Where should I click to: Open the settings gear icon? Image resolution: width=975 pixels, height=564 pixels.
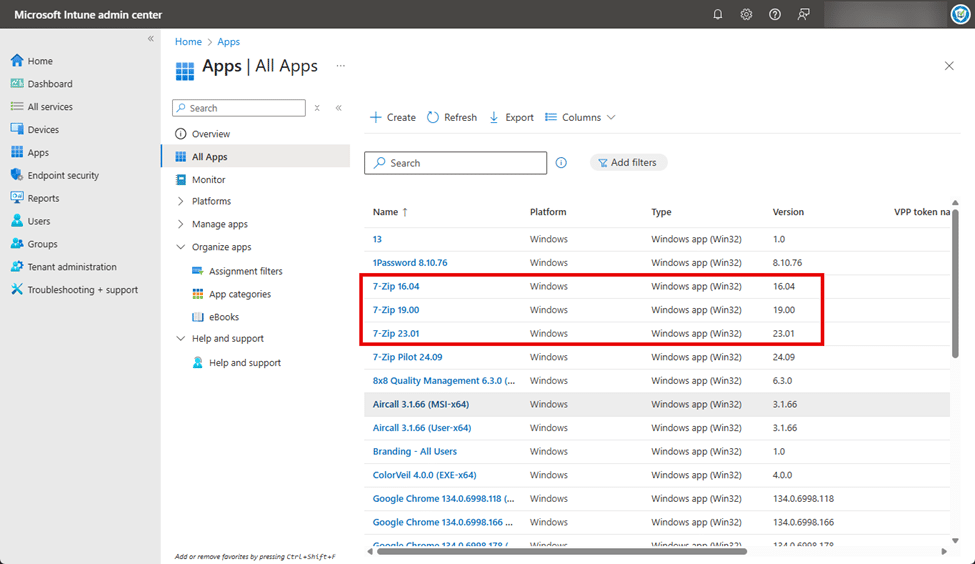[746, 15]
